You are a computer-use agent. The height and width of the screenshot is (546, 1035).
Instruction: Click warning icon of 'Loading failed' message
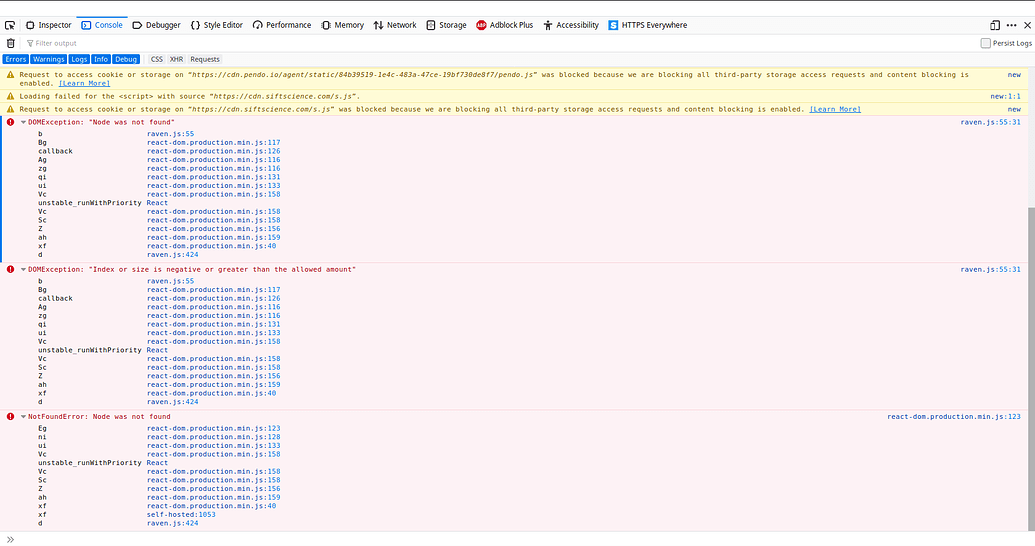(x=11, y=96)
